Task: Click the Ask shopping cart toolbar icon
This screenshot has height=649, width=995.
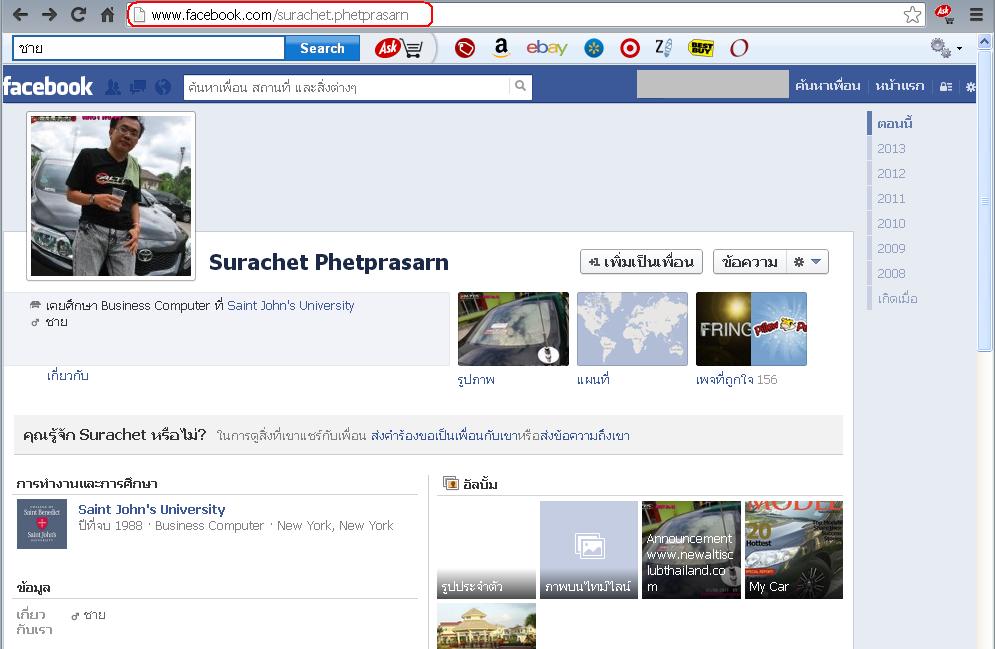Action: [x=399, y=48]
